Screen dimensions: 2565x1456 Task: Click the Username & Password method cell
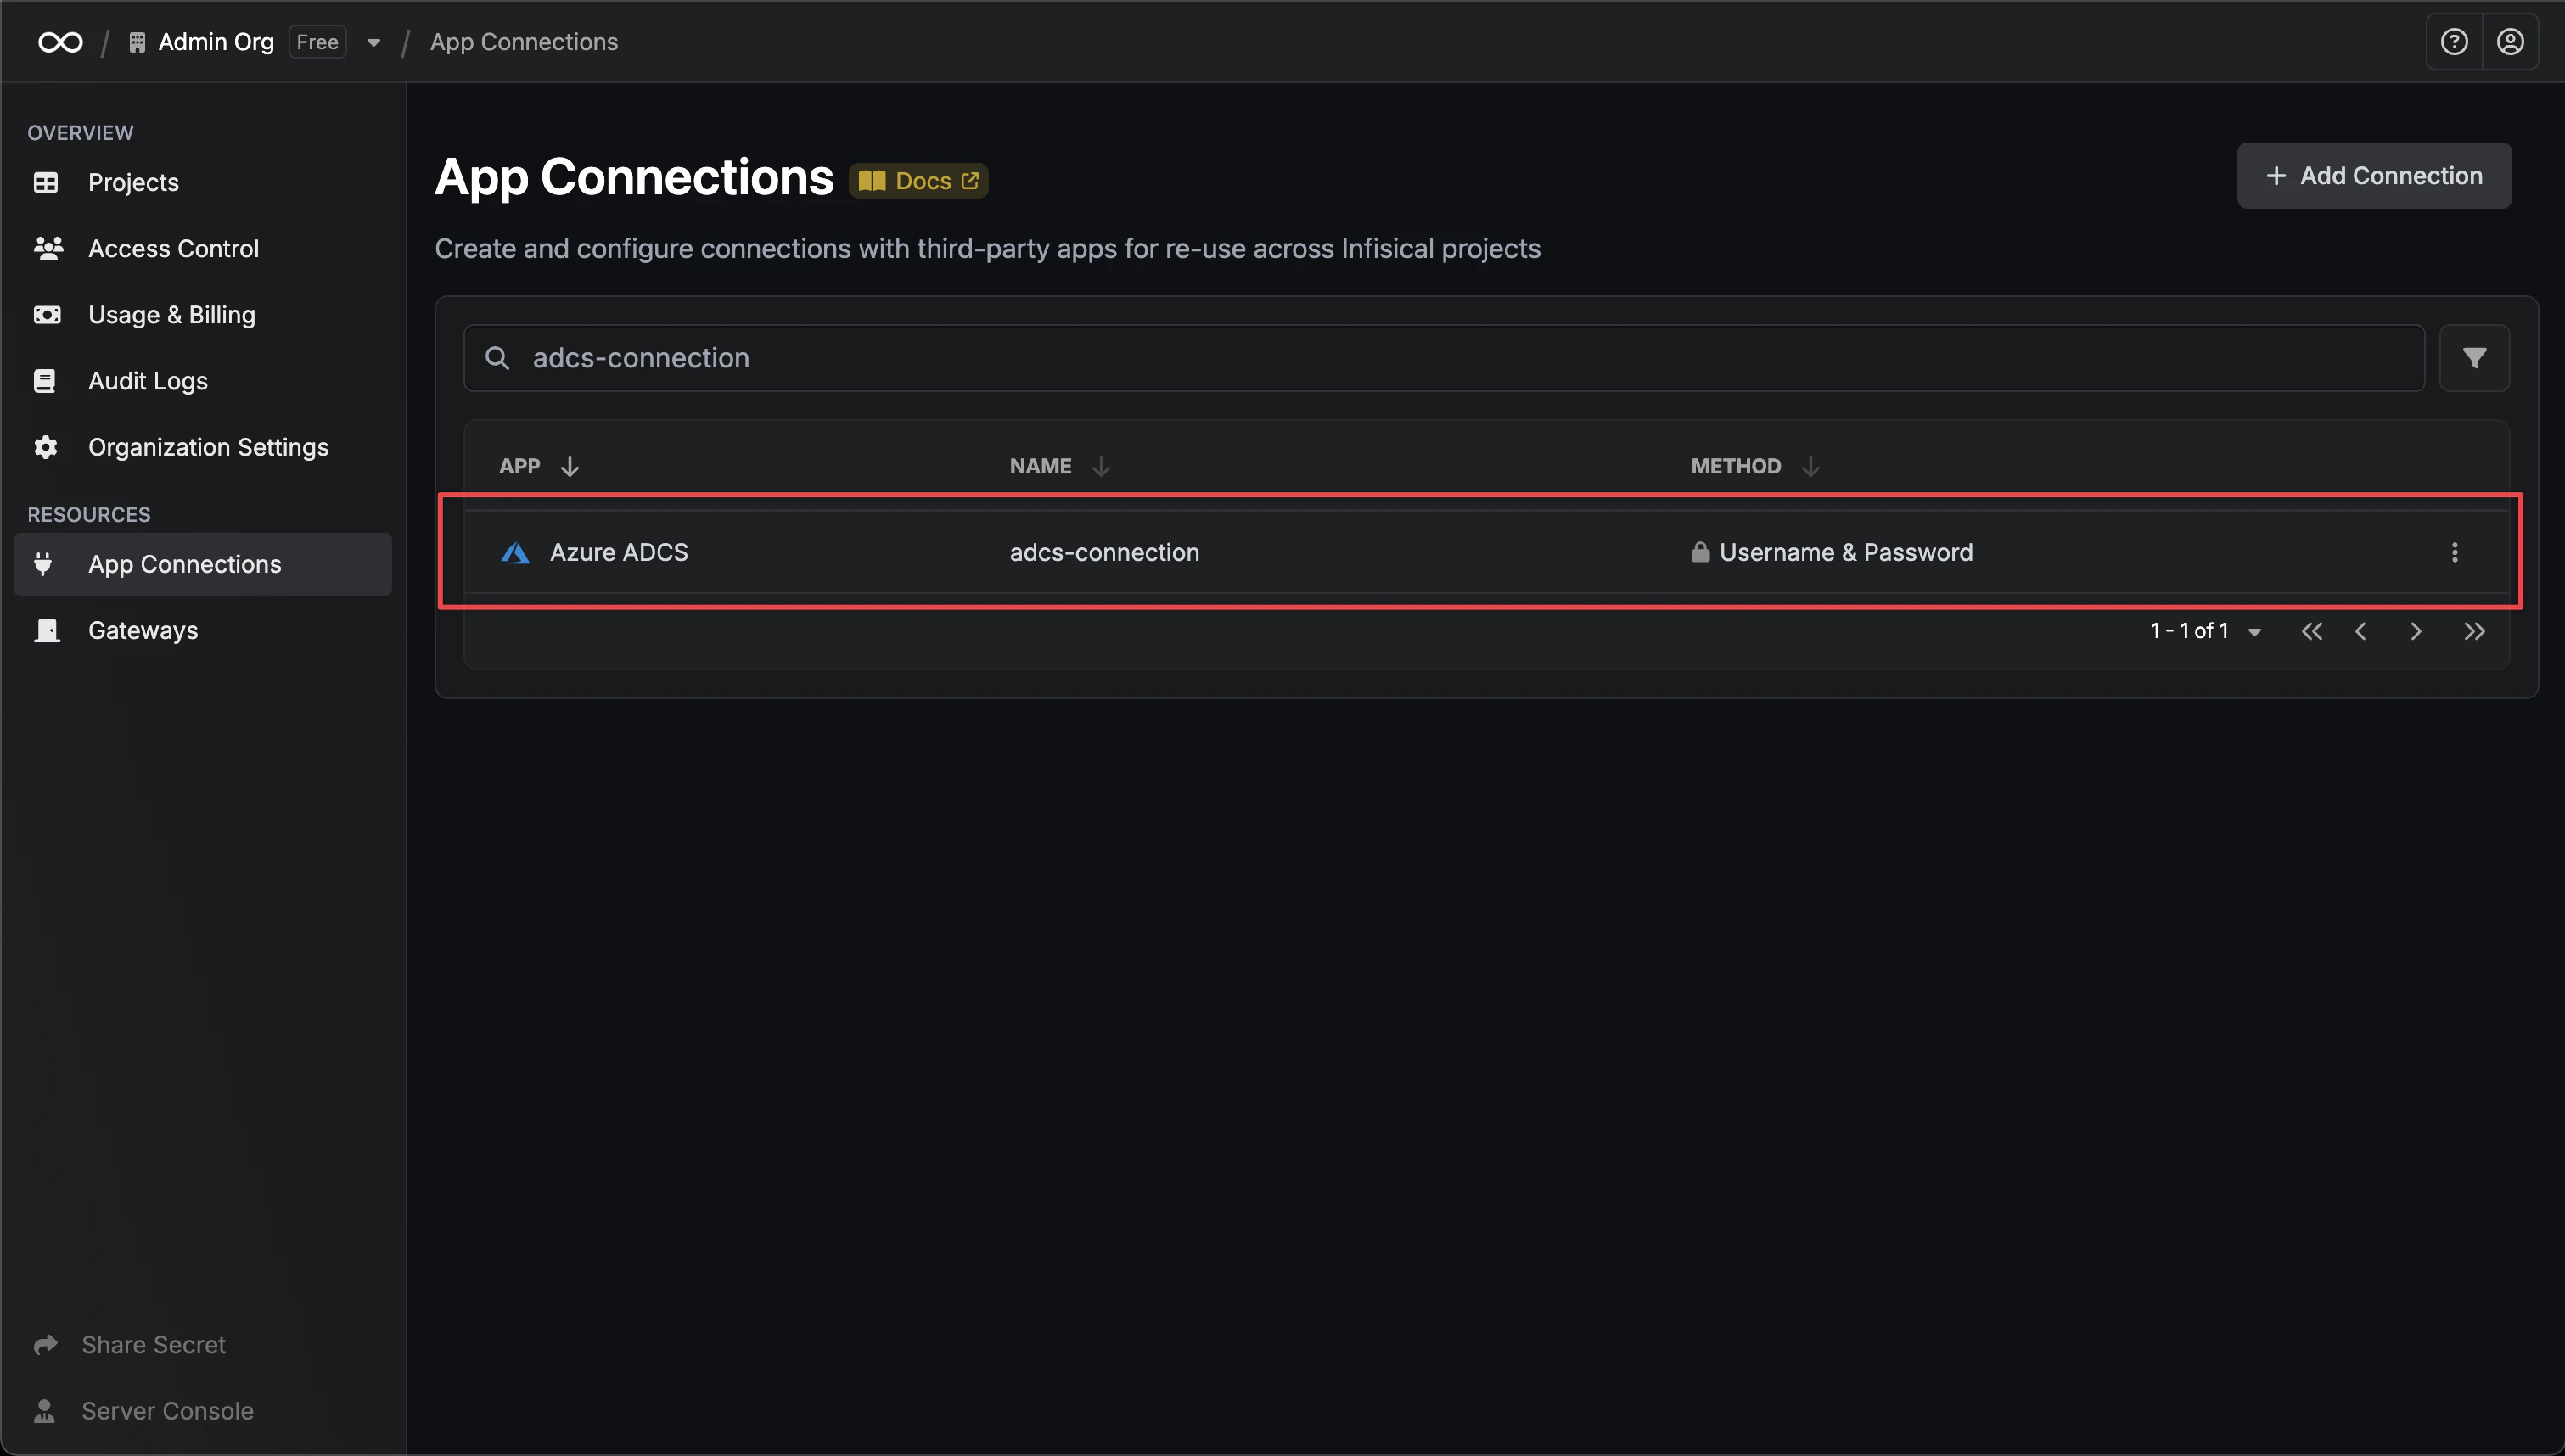pyautogui.click(x=1845, y=552)
